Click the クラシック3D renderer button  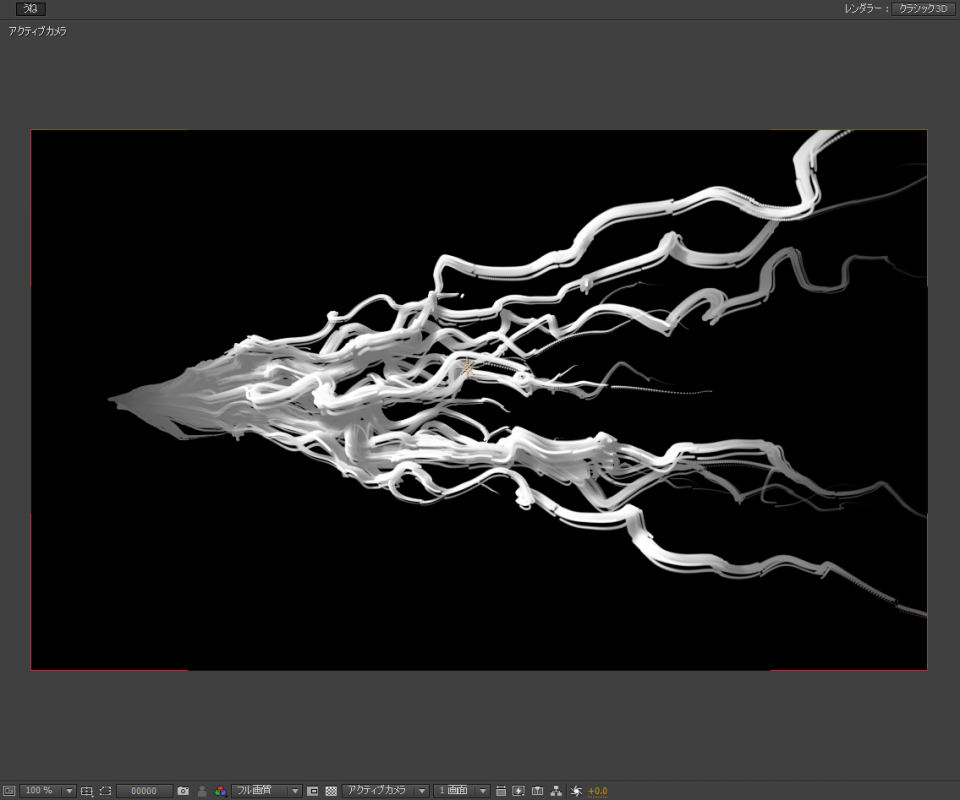(921, 8)
